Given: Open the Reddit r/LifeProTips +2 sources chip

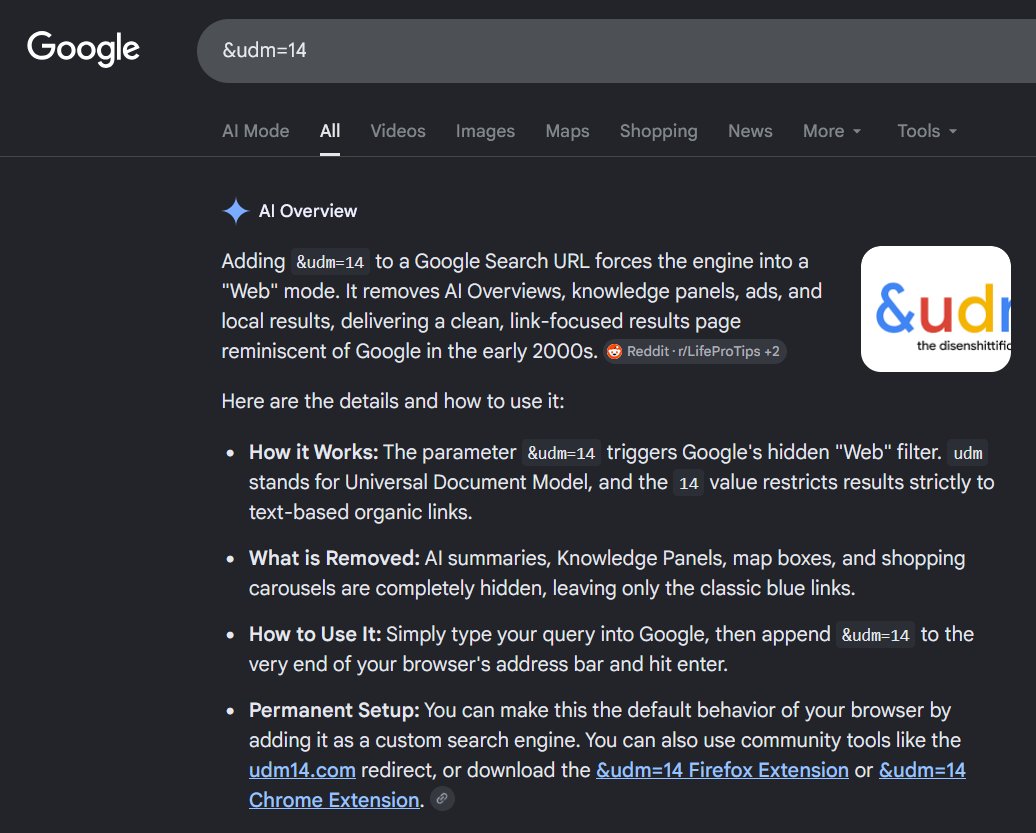Looking at the screenshot, I should (x=694, y=351).
